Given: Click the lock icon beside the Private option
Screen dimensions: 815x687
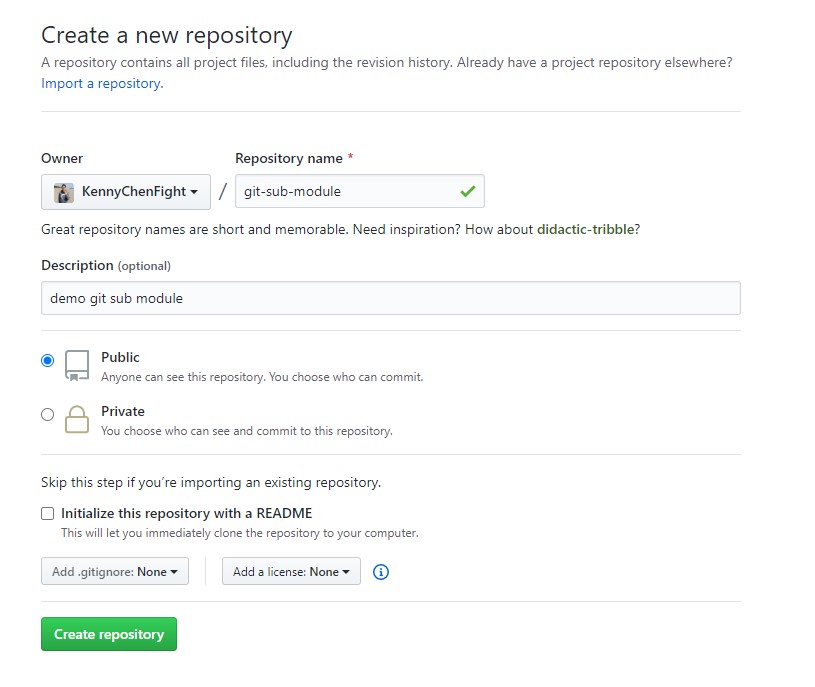Looking at the screenshot, I should pyautogui.click(x=76, y=420).
